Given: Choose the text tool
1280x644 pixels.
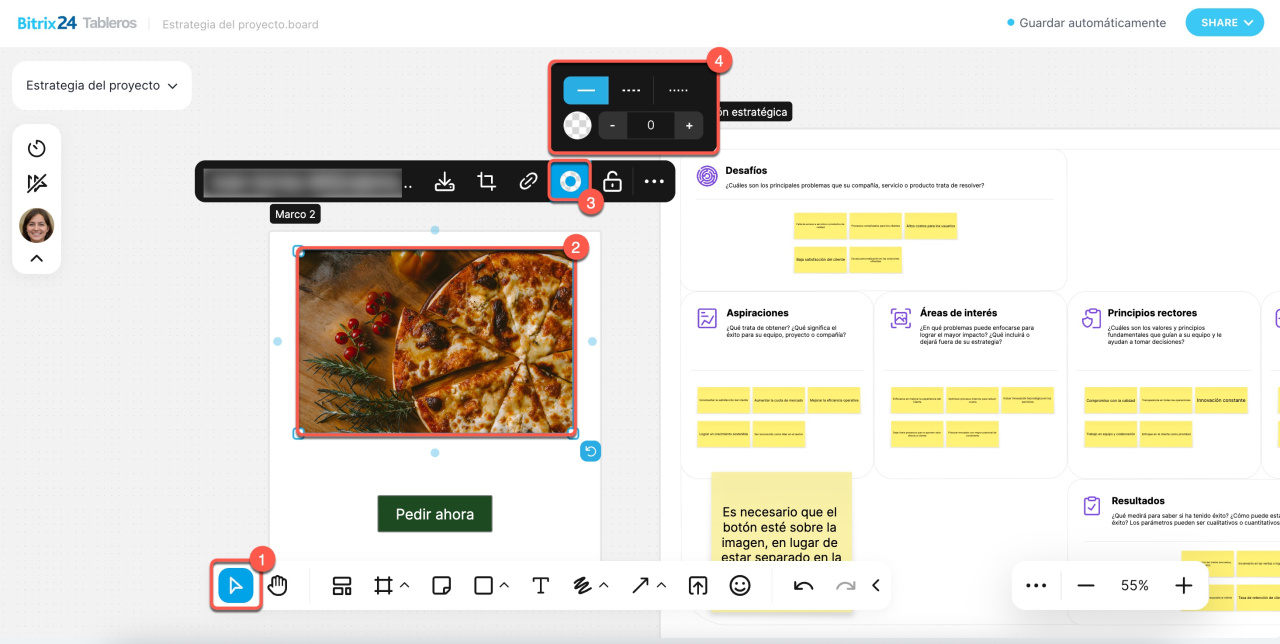Looking at the screenshot, I should point(540,586).
